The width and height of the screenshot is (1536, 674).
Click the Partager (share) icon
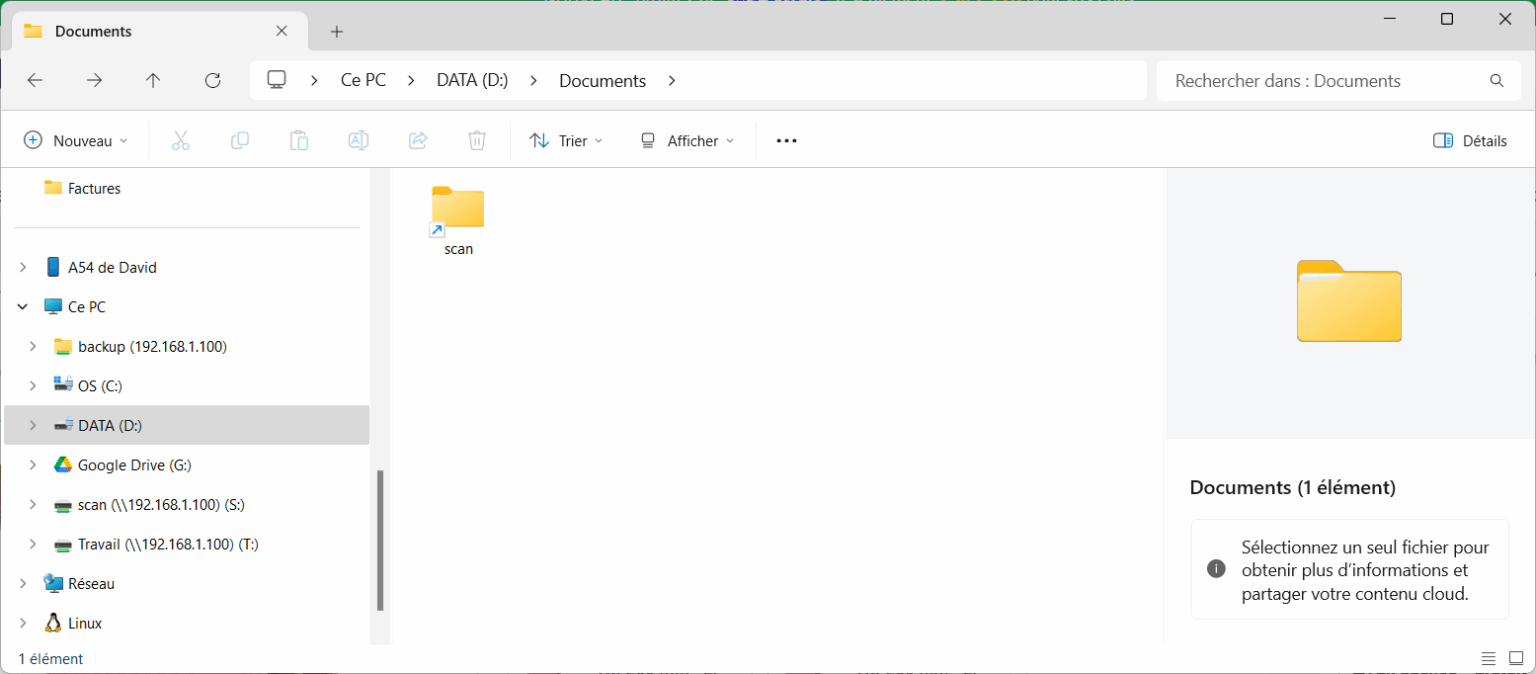[417, 140]
